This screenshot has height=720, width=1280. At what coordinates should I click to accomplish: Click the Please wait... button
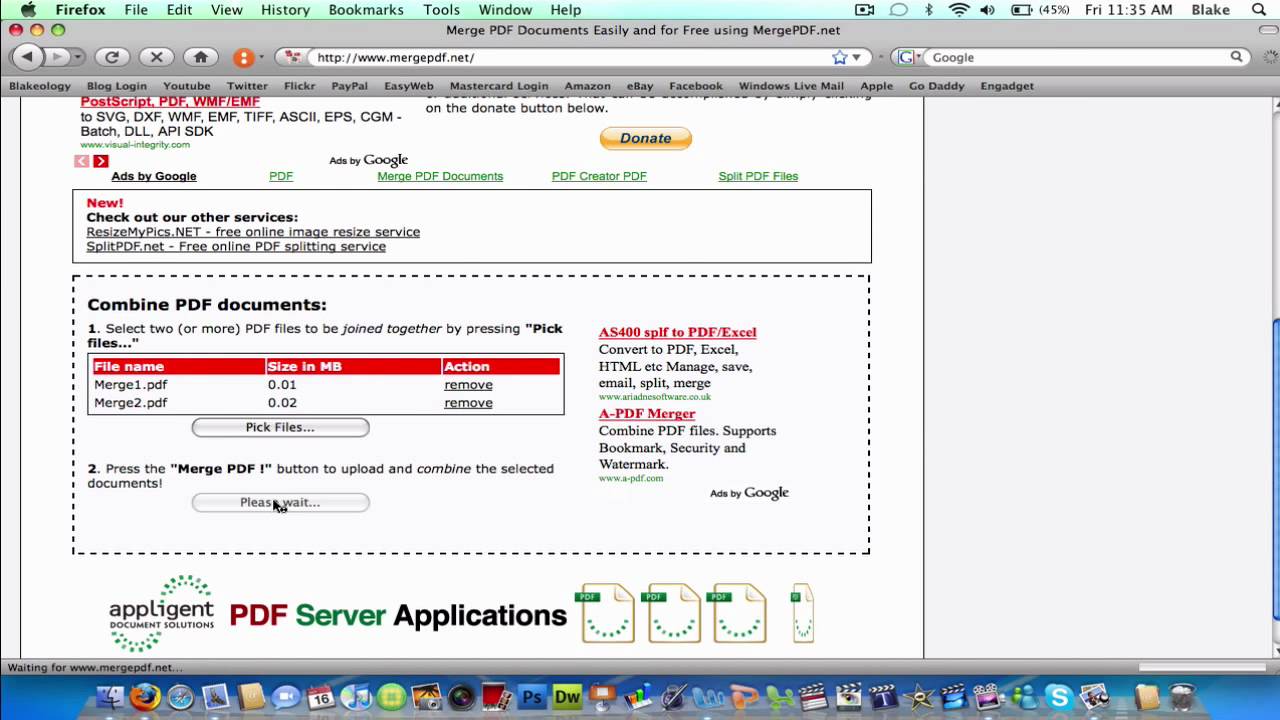pos(280,502)
